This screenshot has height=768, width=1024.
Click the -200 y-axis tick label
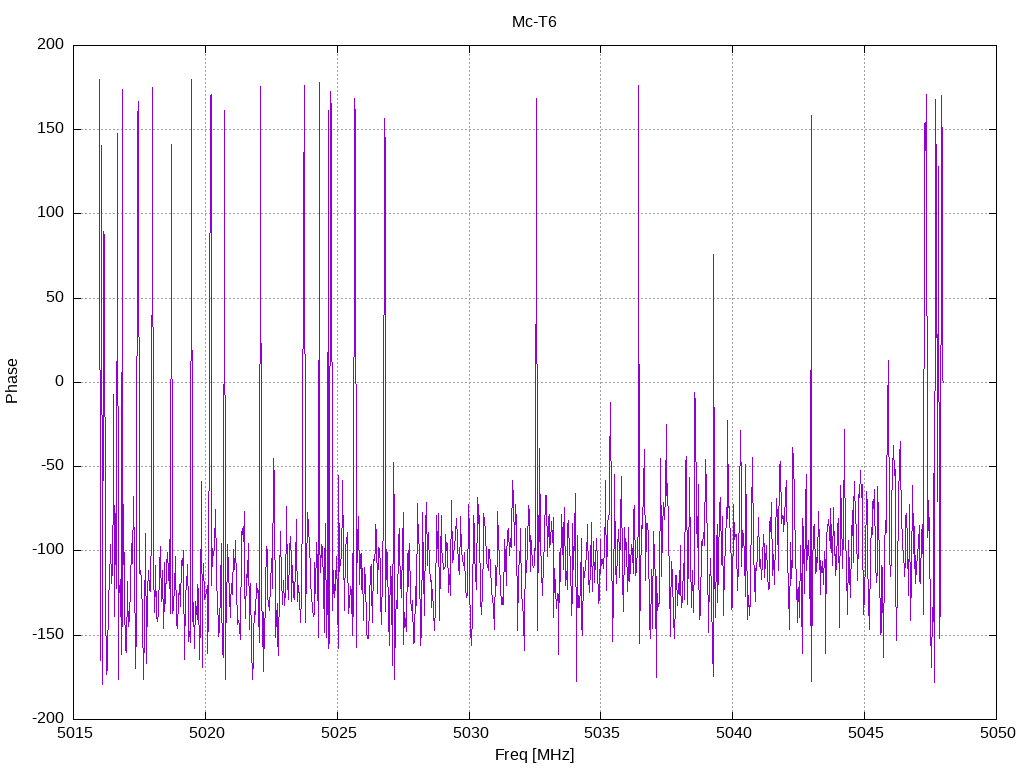(48, 718)
